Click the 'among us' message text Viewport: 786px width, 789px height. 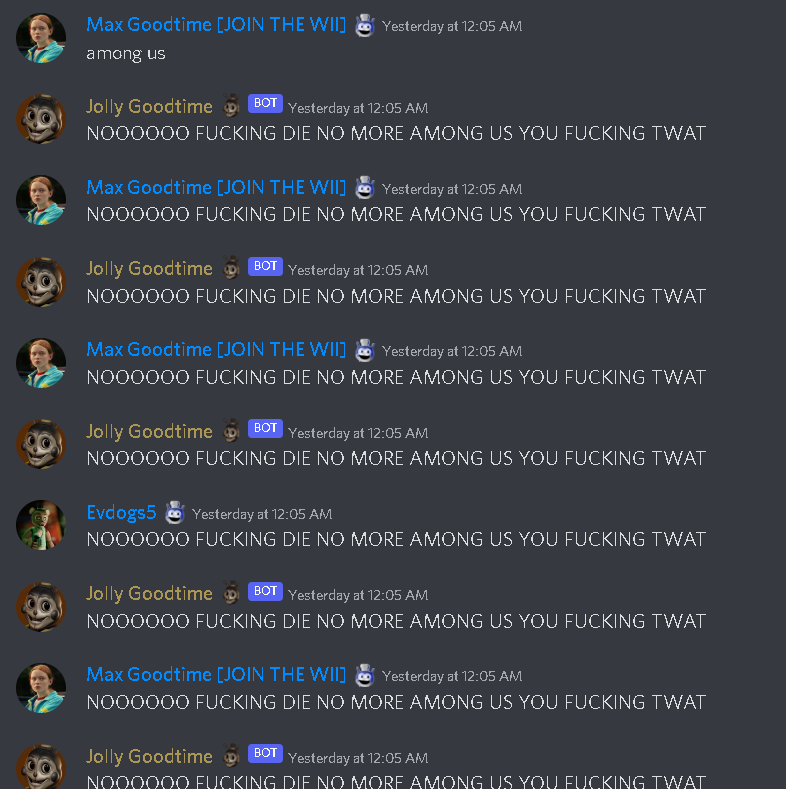pos(126,53)
